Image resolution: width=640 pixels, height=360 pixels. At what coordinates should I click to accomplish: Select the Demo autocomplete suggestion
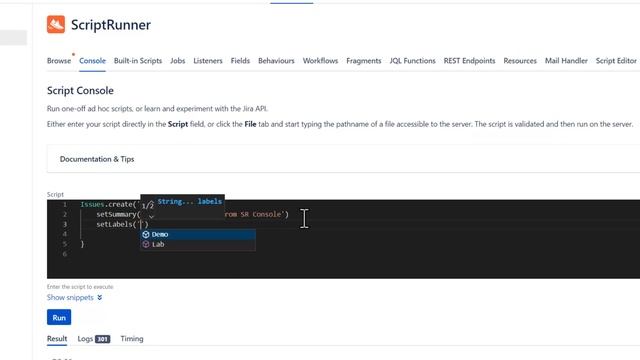pos(198,234)
